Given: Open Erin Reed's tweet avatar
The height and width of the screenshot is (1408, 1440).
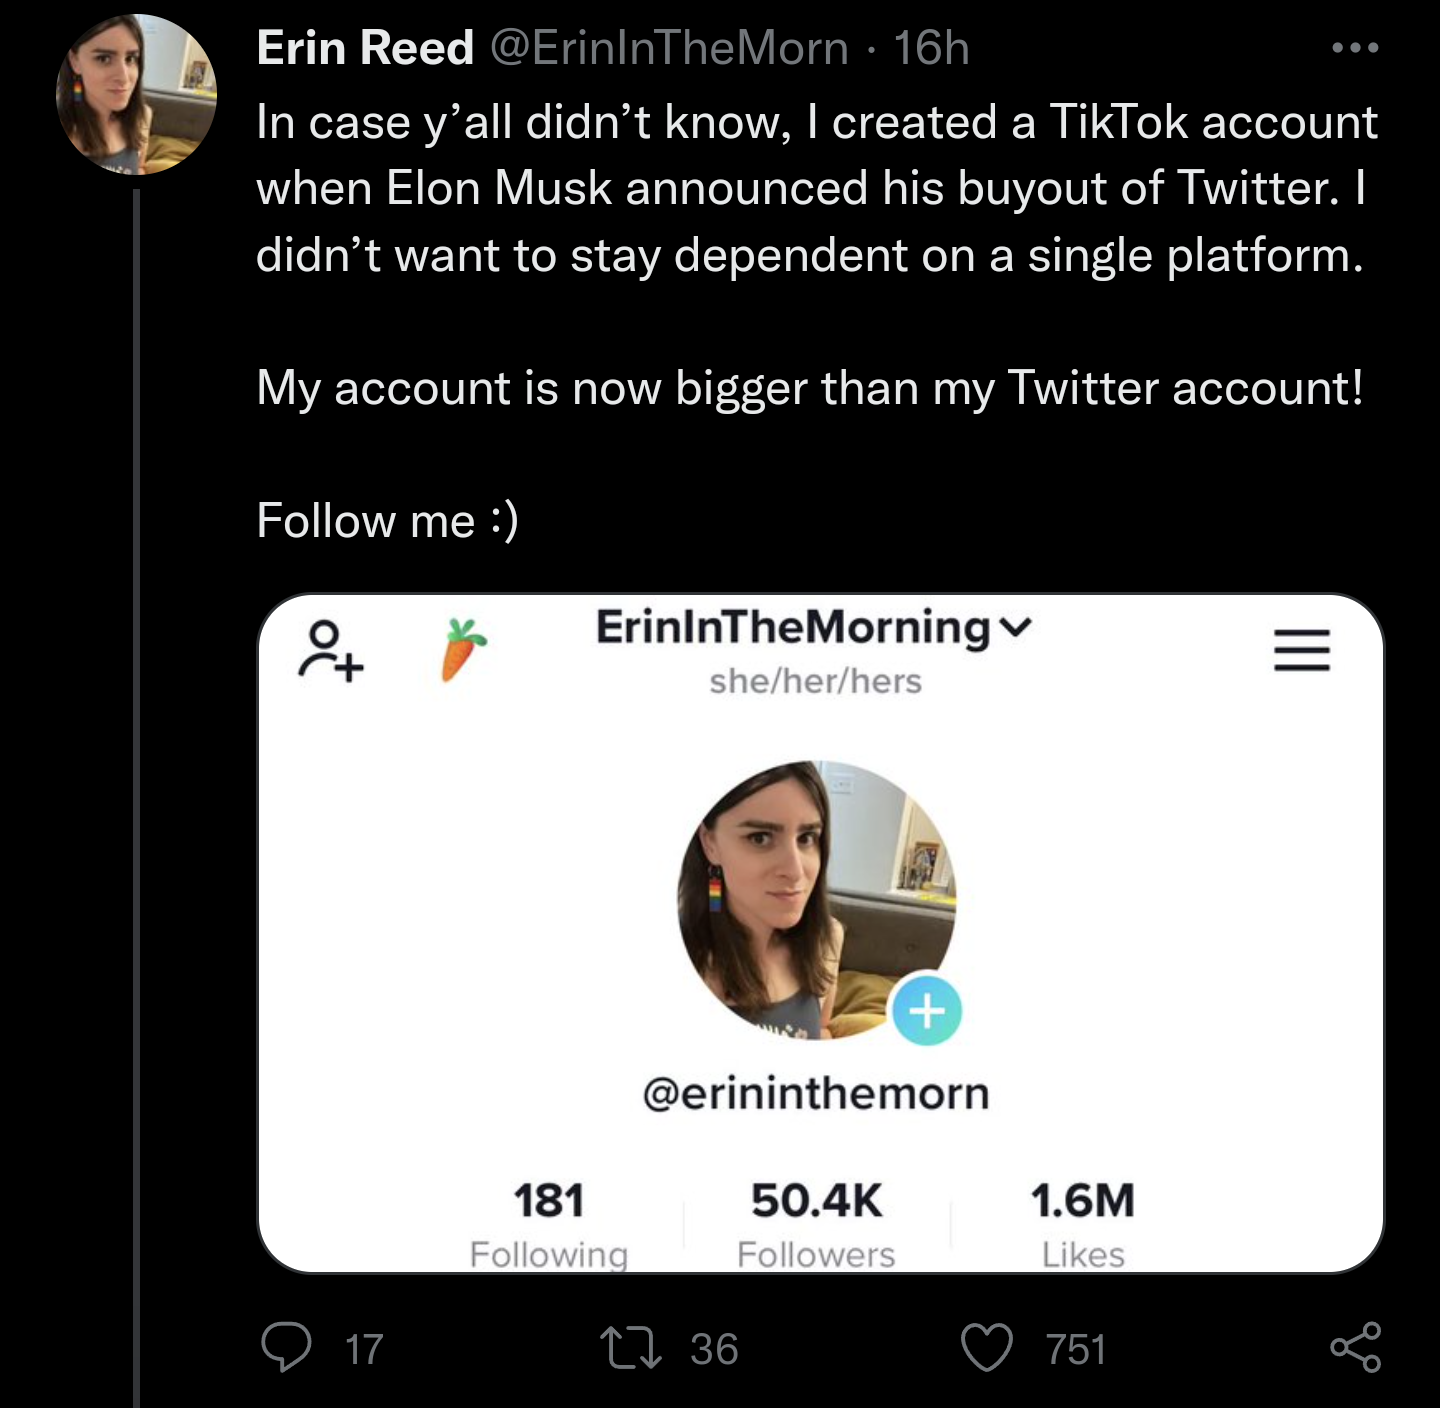Looking at the screenshot, I should click(136, 95).
